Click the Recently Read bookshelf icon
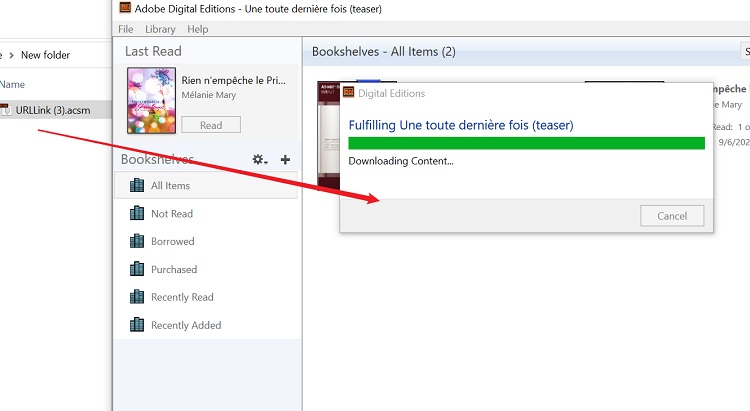750x411 pixels. coord(137,297)
